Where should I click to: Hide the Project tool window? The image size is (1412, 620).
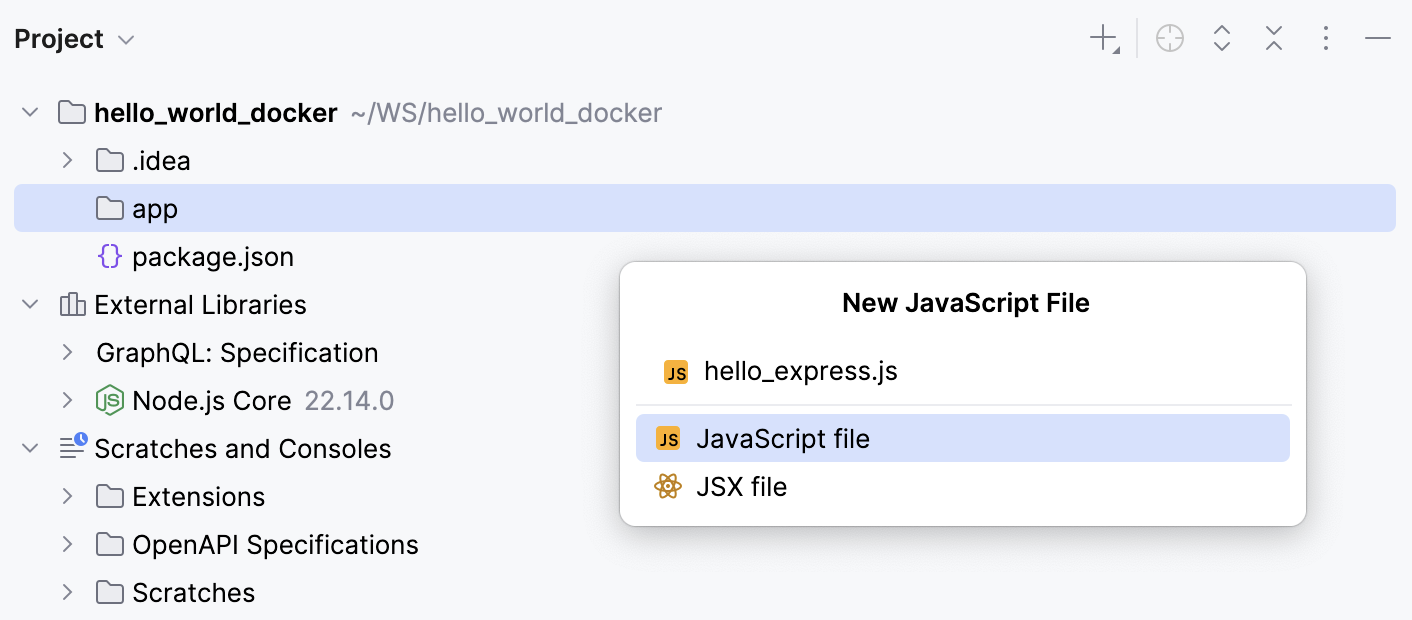tap(1377, 38)
